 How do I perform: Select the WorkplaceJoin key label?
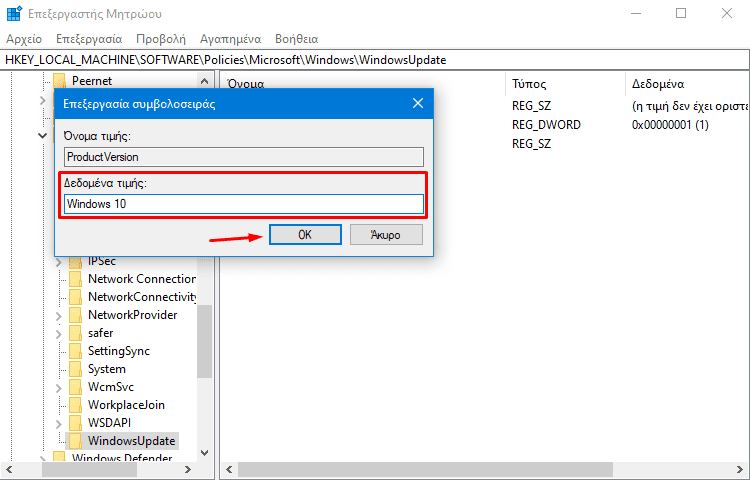(126, 404)
